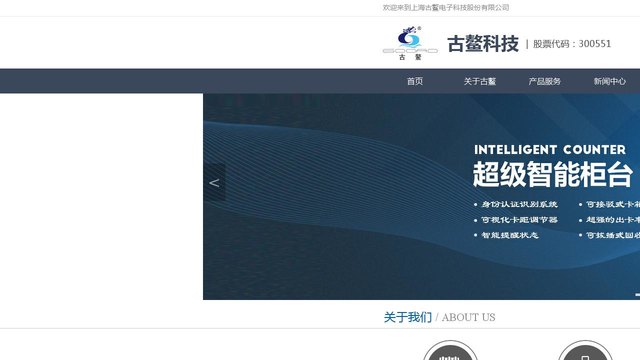Screen dimensions: 640x360
Task: Click the 智能提醒状态 bullet text
Action: coord(510,235)
